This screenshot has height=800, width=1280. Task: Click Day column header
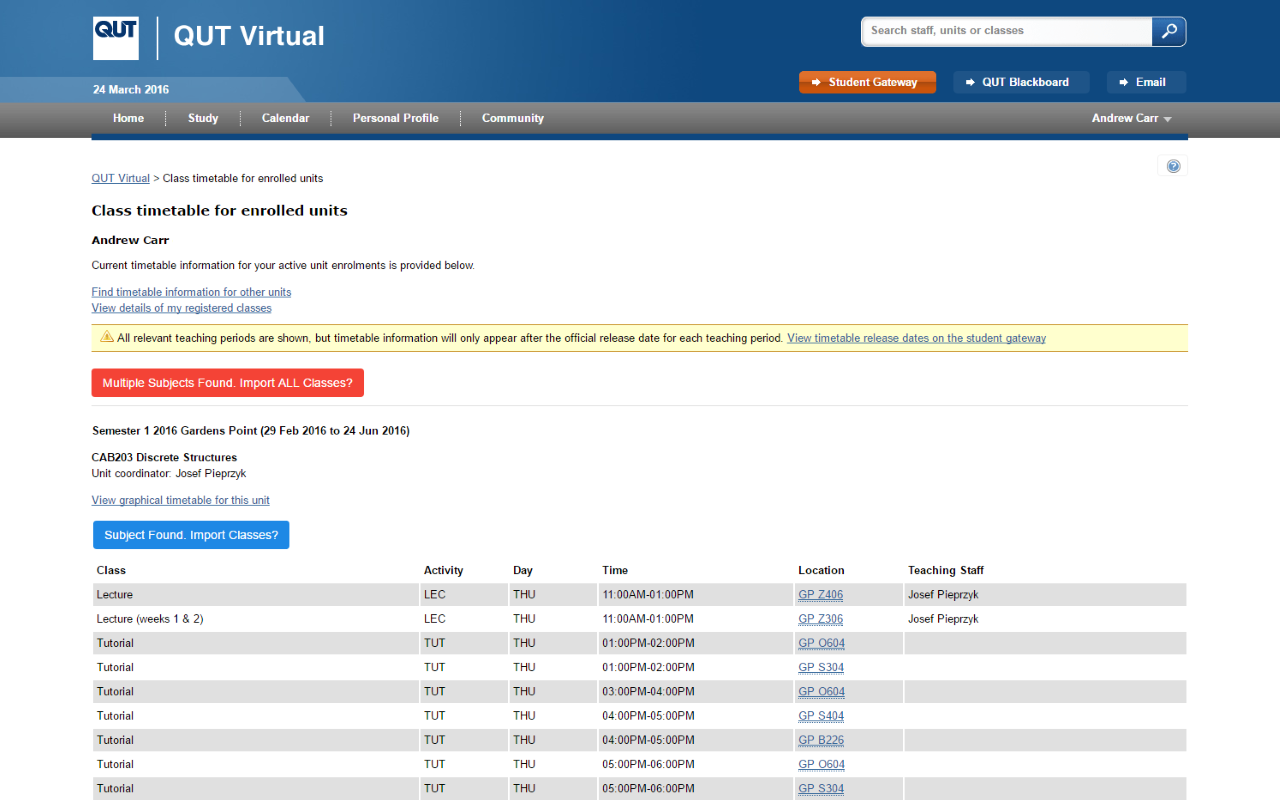[x=523, y=570]
